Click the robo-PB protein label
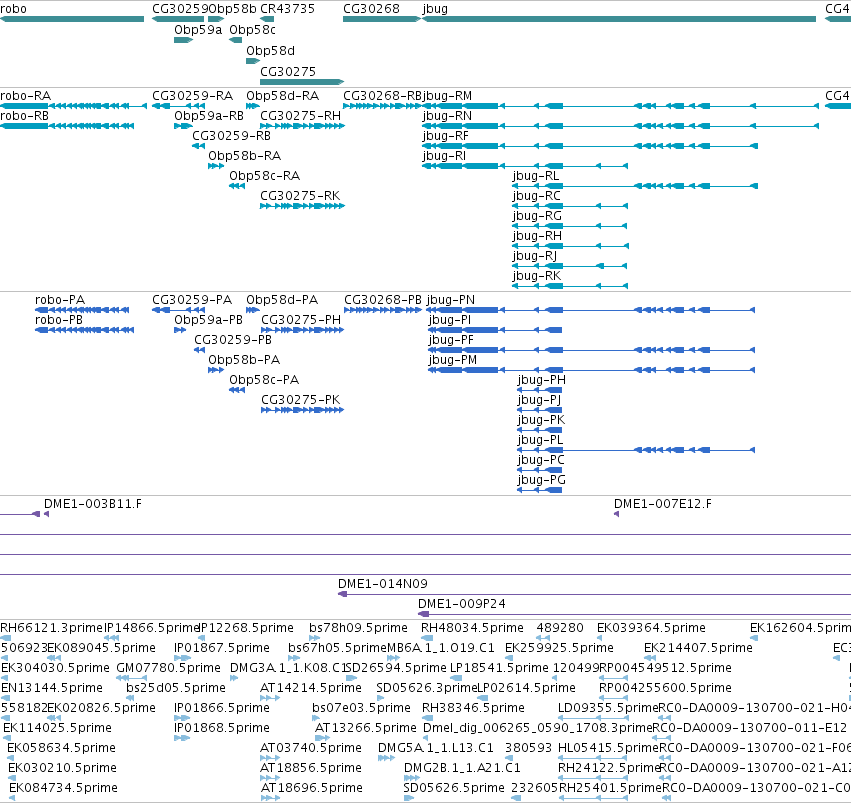This screenshot has width=851, height=803. click(x=59, y=320)
